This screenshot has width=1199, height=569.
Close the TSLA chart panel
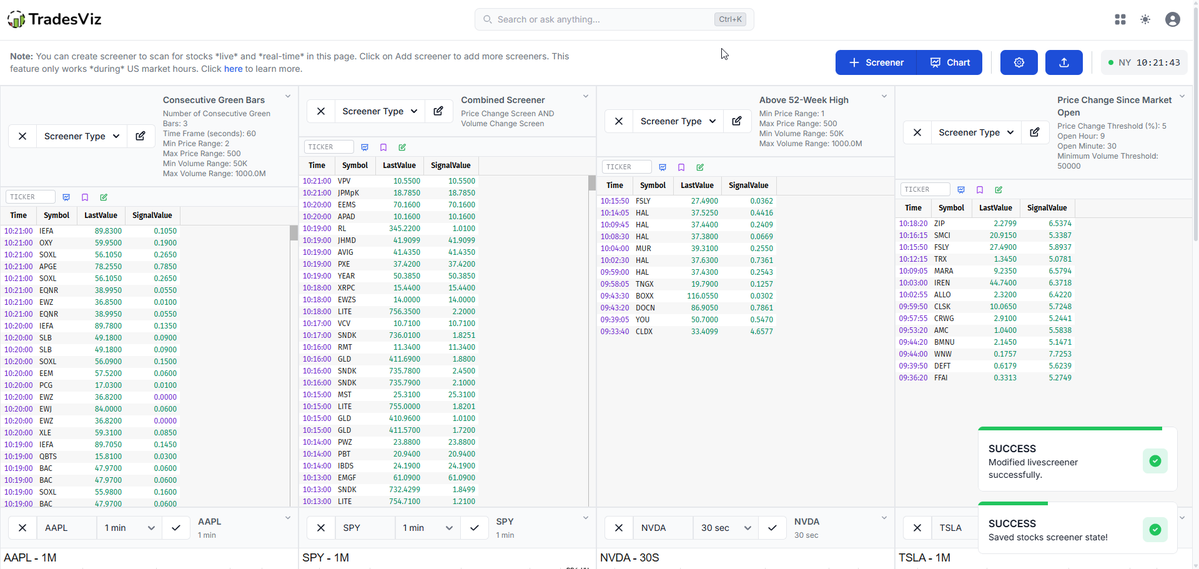click(x=917, y=528)
